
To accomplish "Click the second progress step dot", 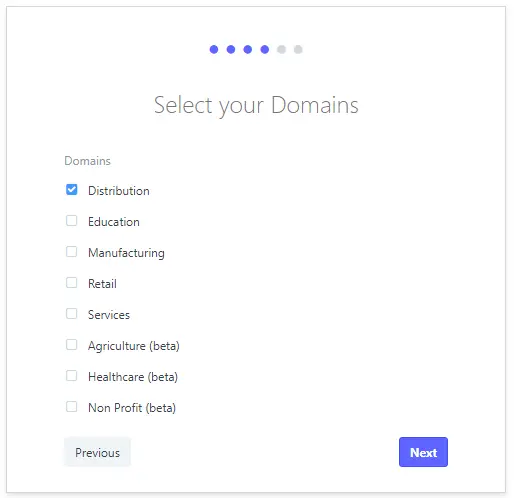I will click(x=231, y=49).
